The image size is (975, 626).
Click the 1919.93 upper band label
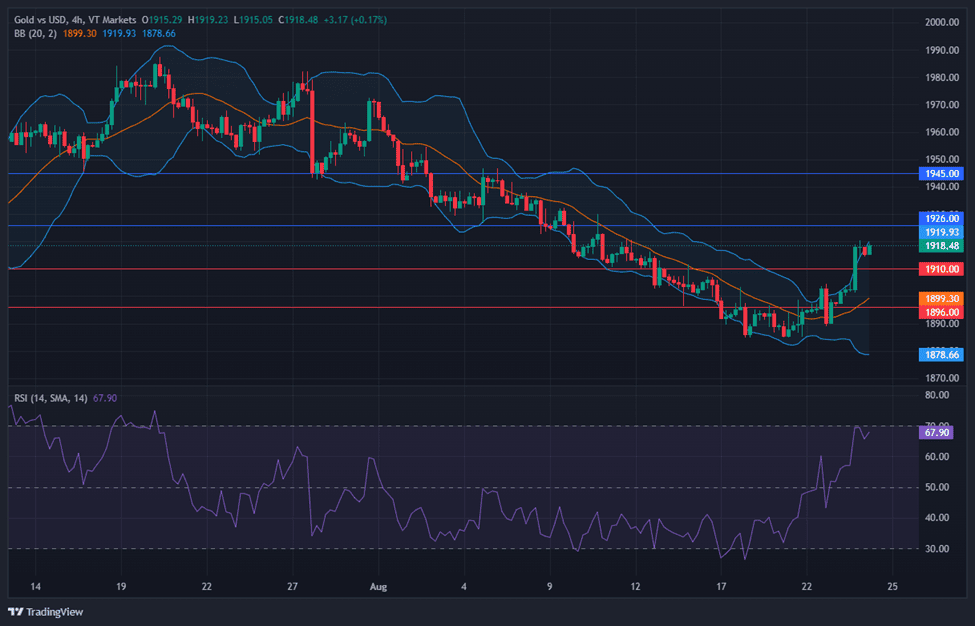[x=941, y=232]
